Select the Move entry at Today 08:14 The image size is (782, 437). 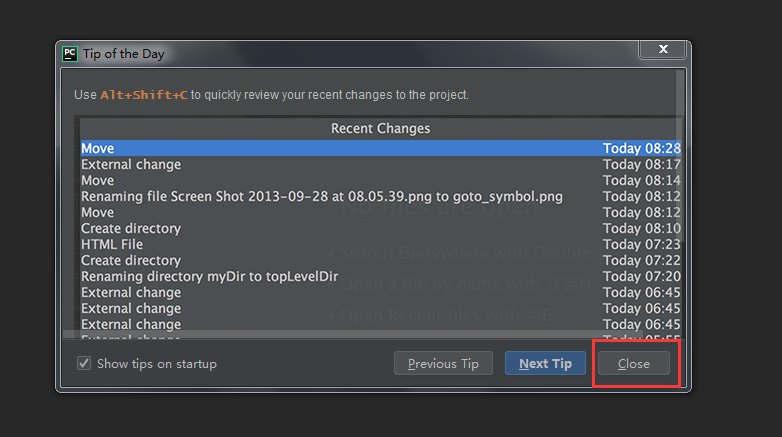(381, 180)
